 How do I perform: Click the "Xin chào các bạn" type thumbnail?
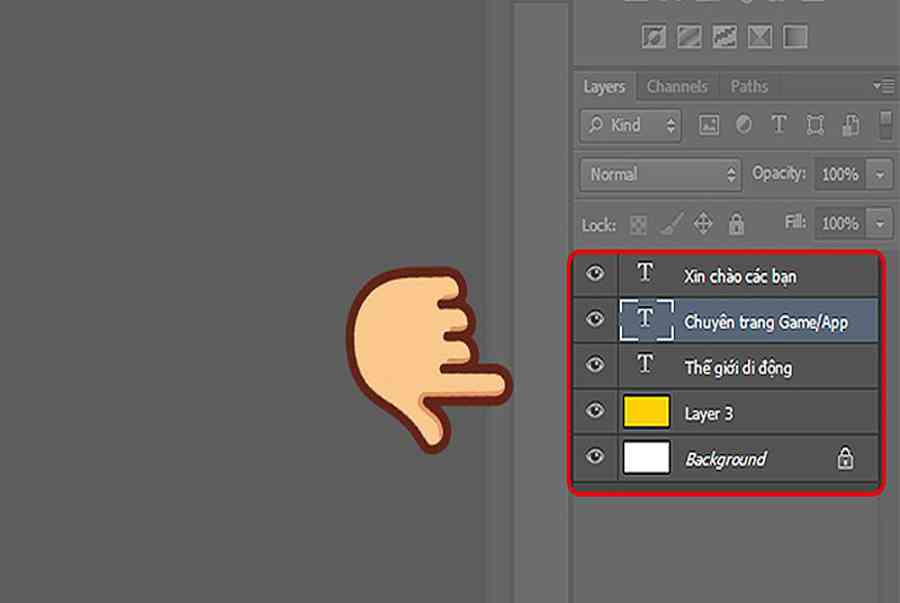(x=646, y=273)
